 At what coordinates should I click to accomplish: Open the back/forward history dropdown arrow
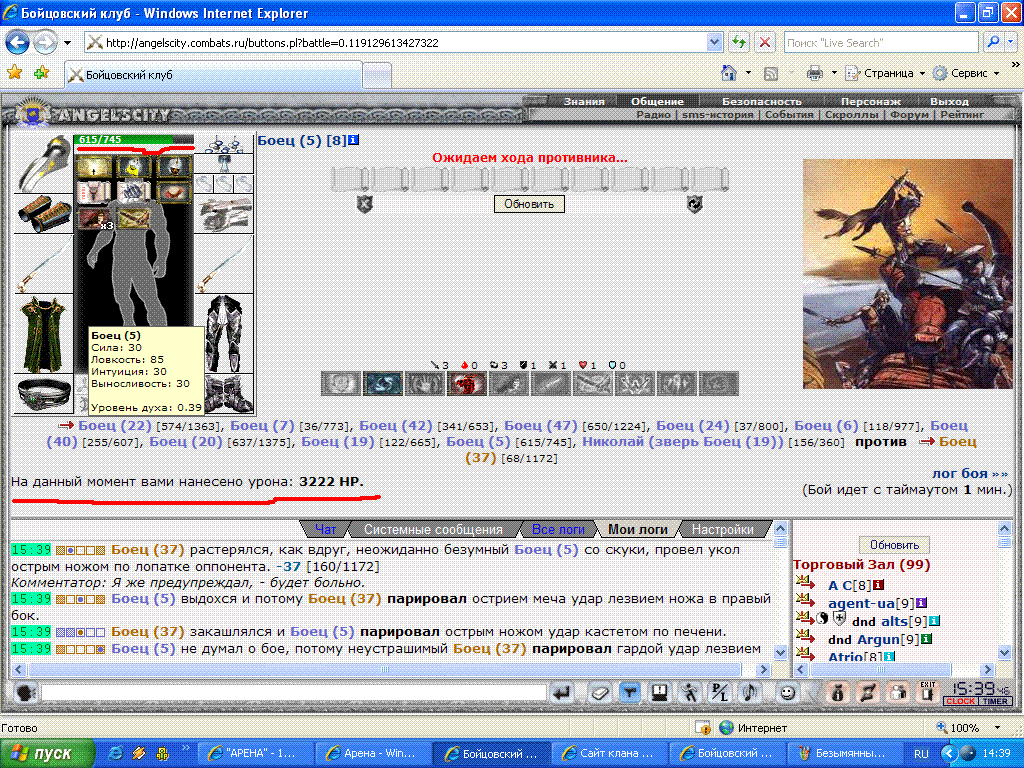(x=67, y=43)
